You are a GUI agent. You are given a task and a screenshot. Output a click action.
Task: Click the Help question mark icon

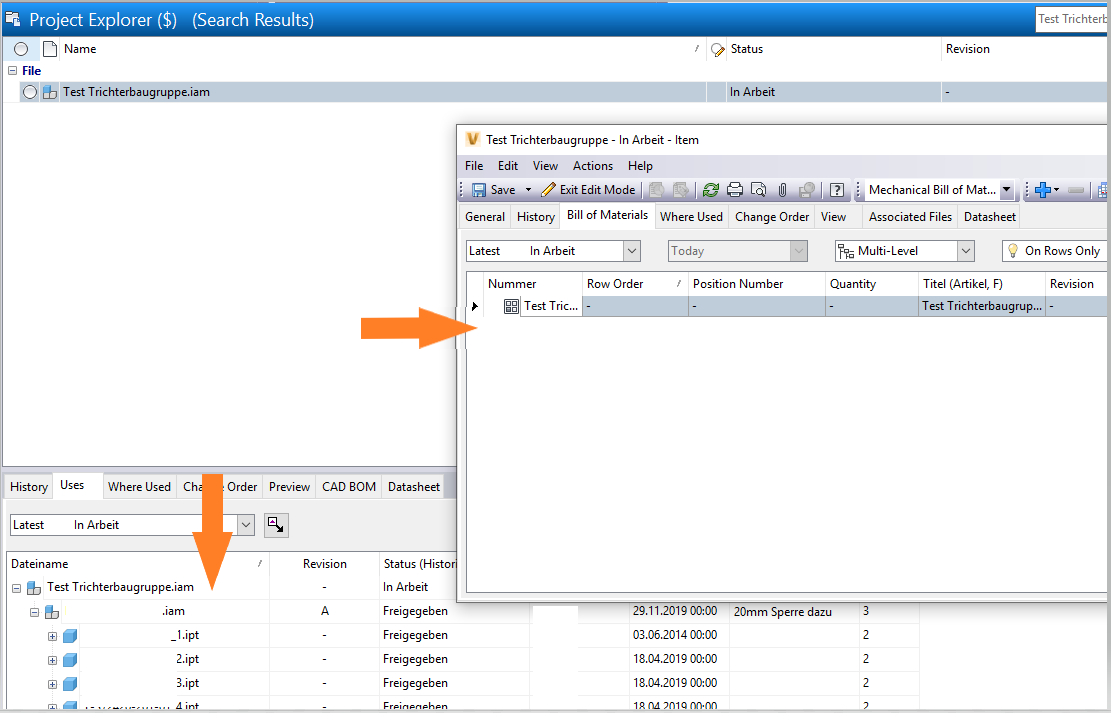pyautogui.click(x=837, y=190)
